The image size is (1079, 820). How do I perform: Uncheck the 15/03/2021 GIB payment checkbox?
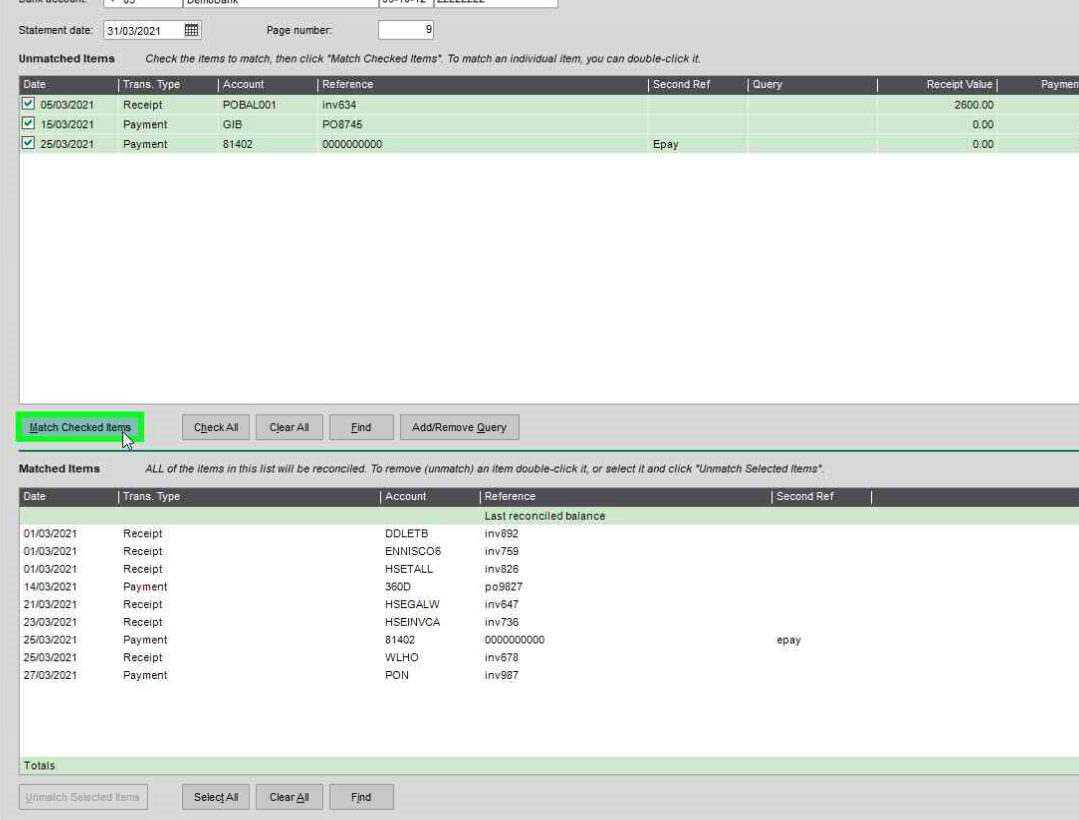point(28,124)
